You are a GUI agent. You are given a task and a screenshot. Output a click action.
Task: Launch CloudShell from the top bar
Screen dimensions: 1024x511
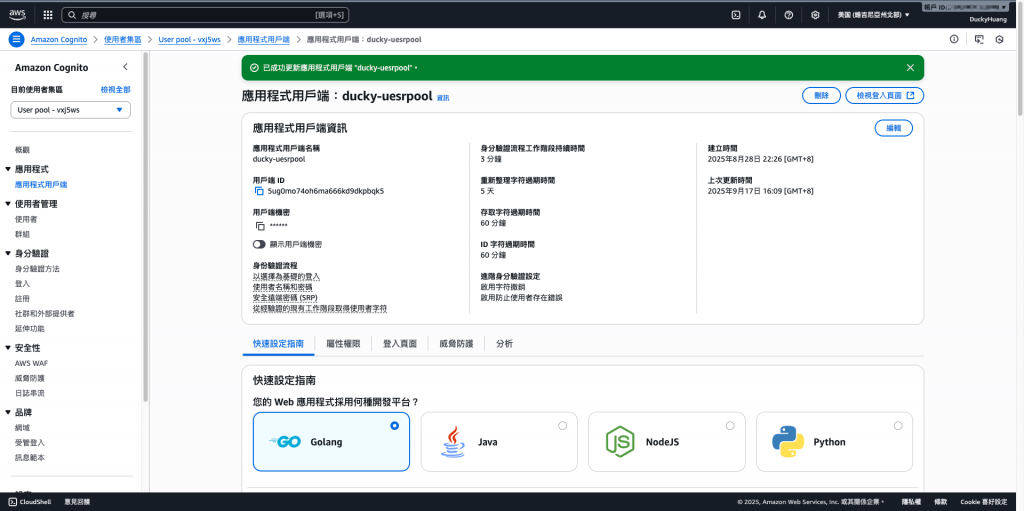[x=735, y=14]
